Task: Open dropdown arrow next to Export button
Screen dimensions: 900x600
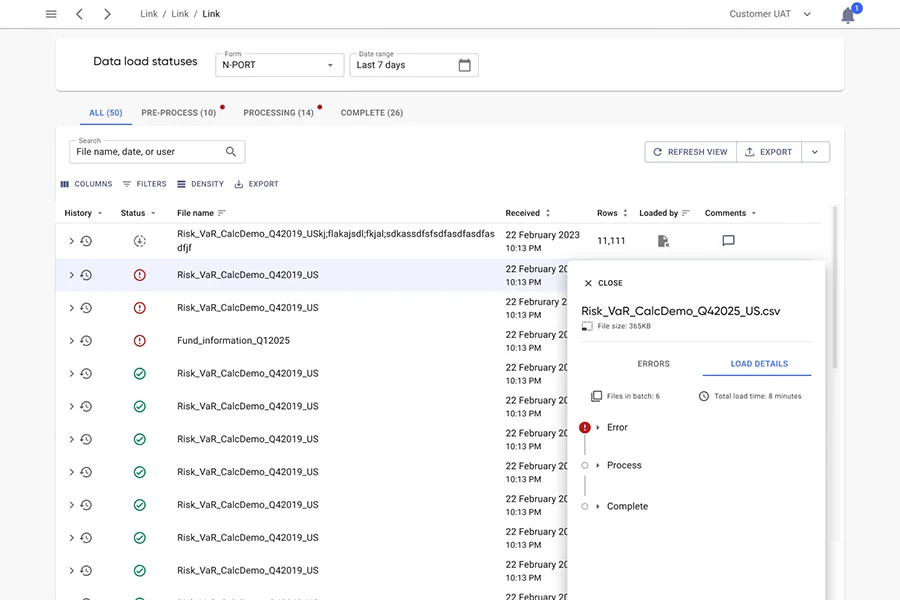Action: pyautogui.click(x=815, y=152)
